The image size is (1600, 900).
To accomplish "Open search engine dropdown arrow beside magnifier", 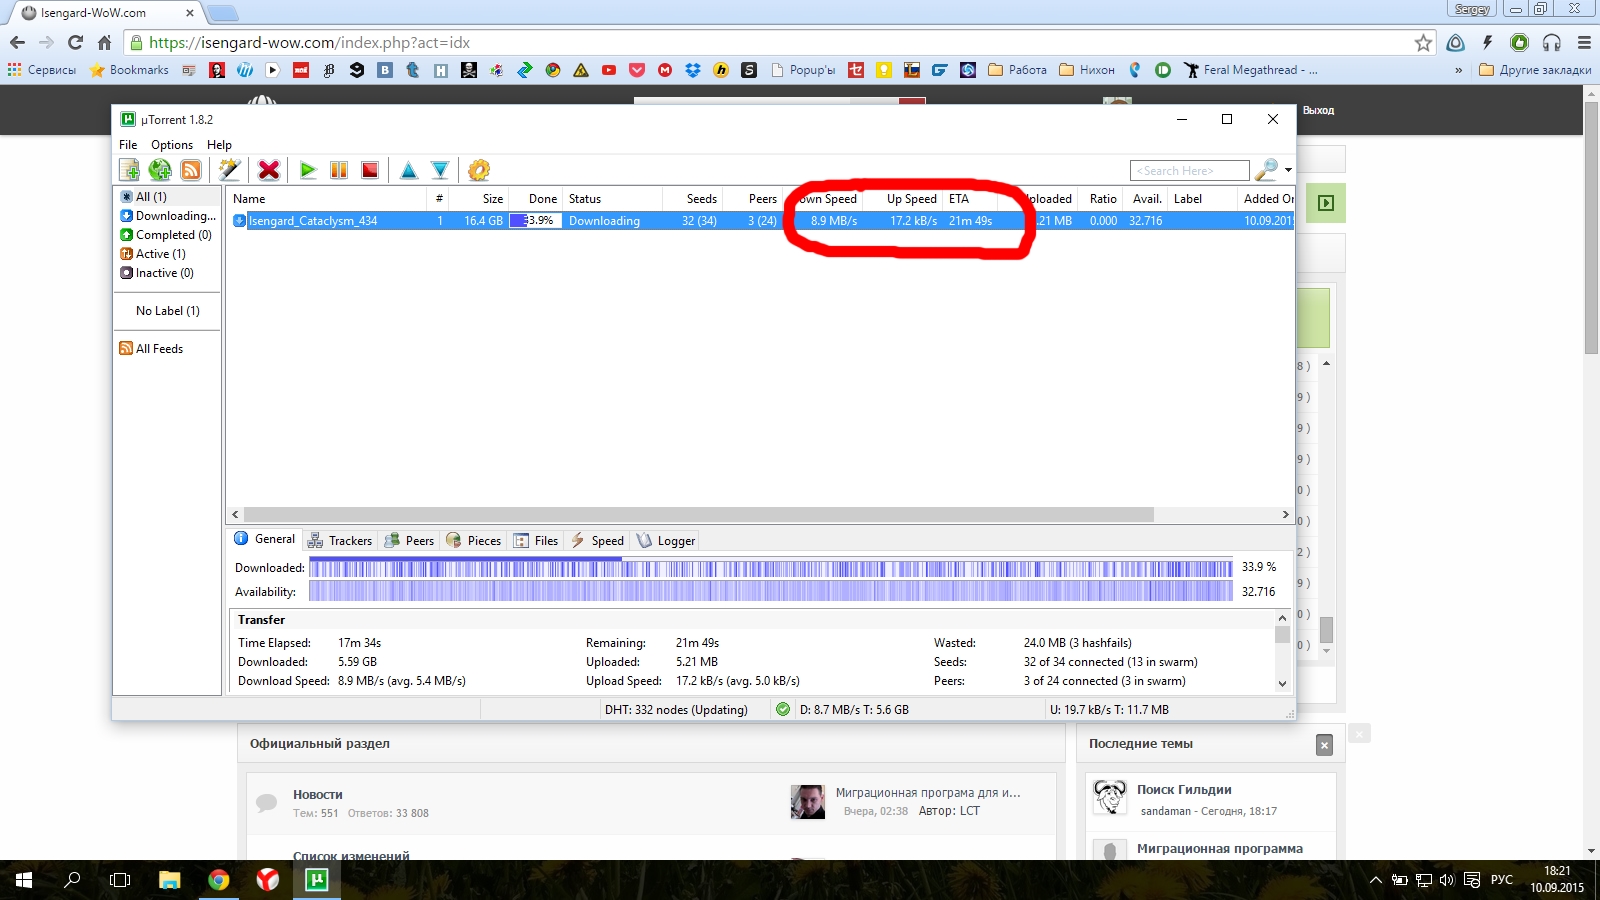I will [1288, 170].
